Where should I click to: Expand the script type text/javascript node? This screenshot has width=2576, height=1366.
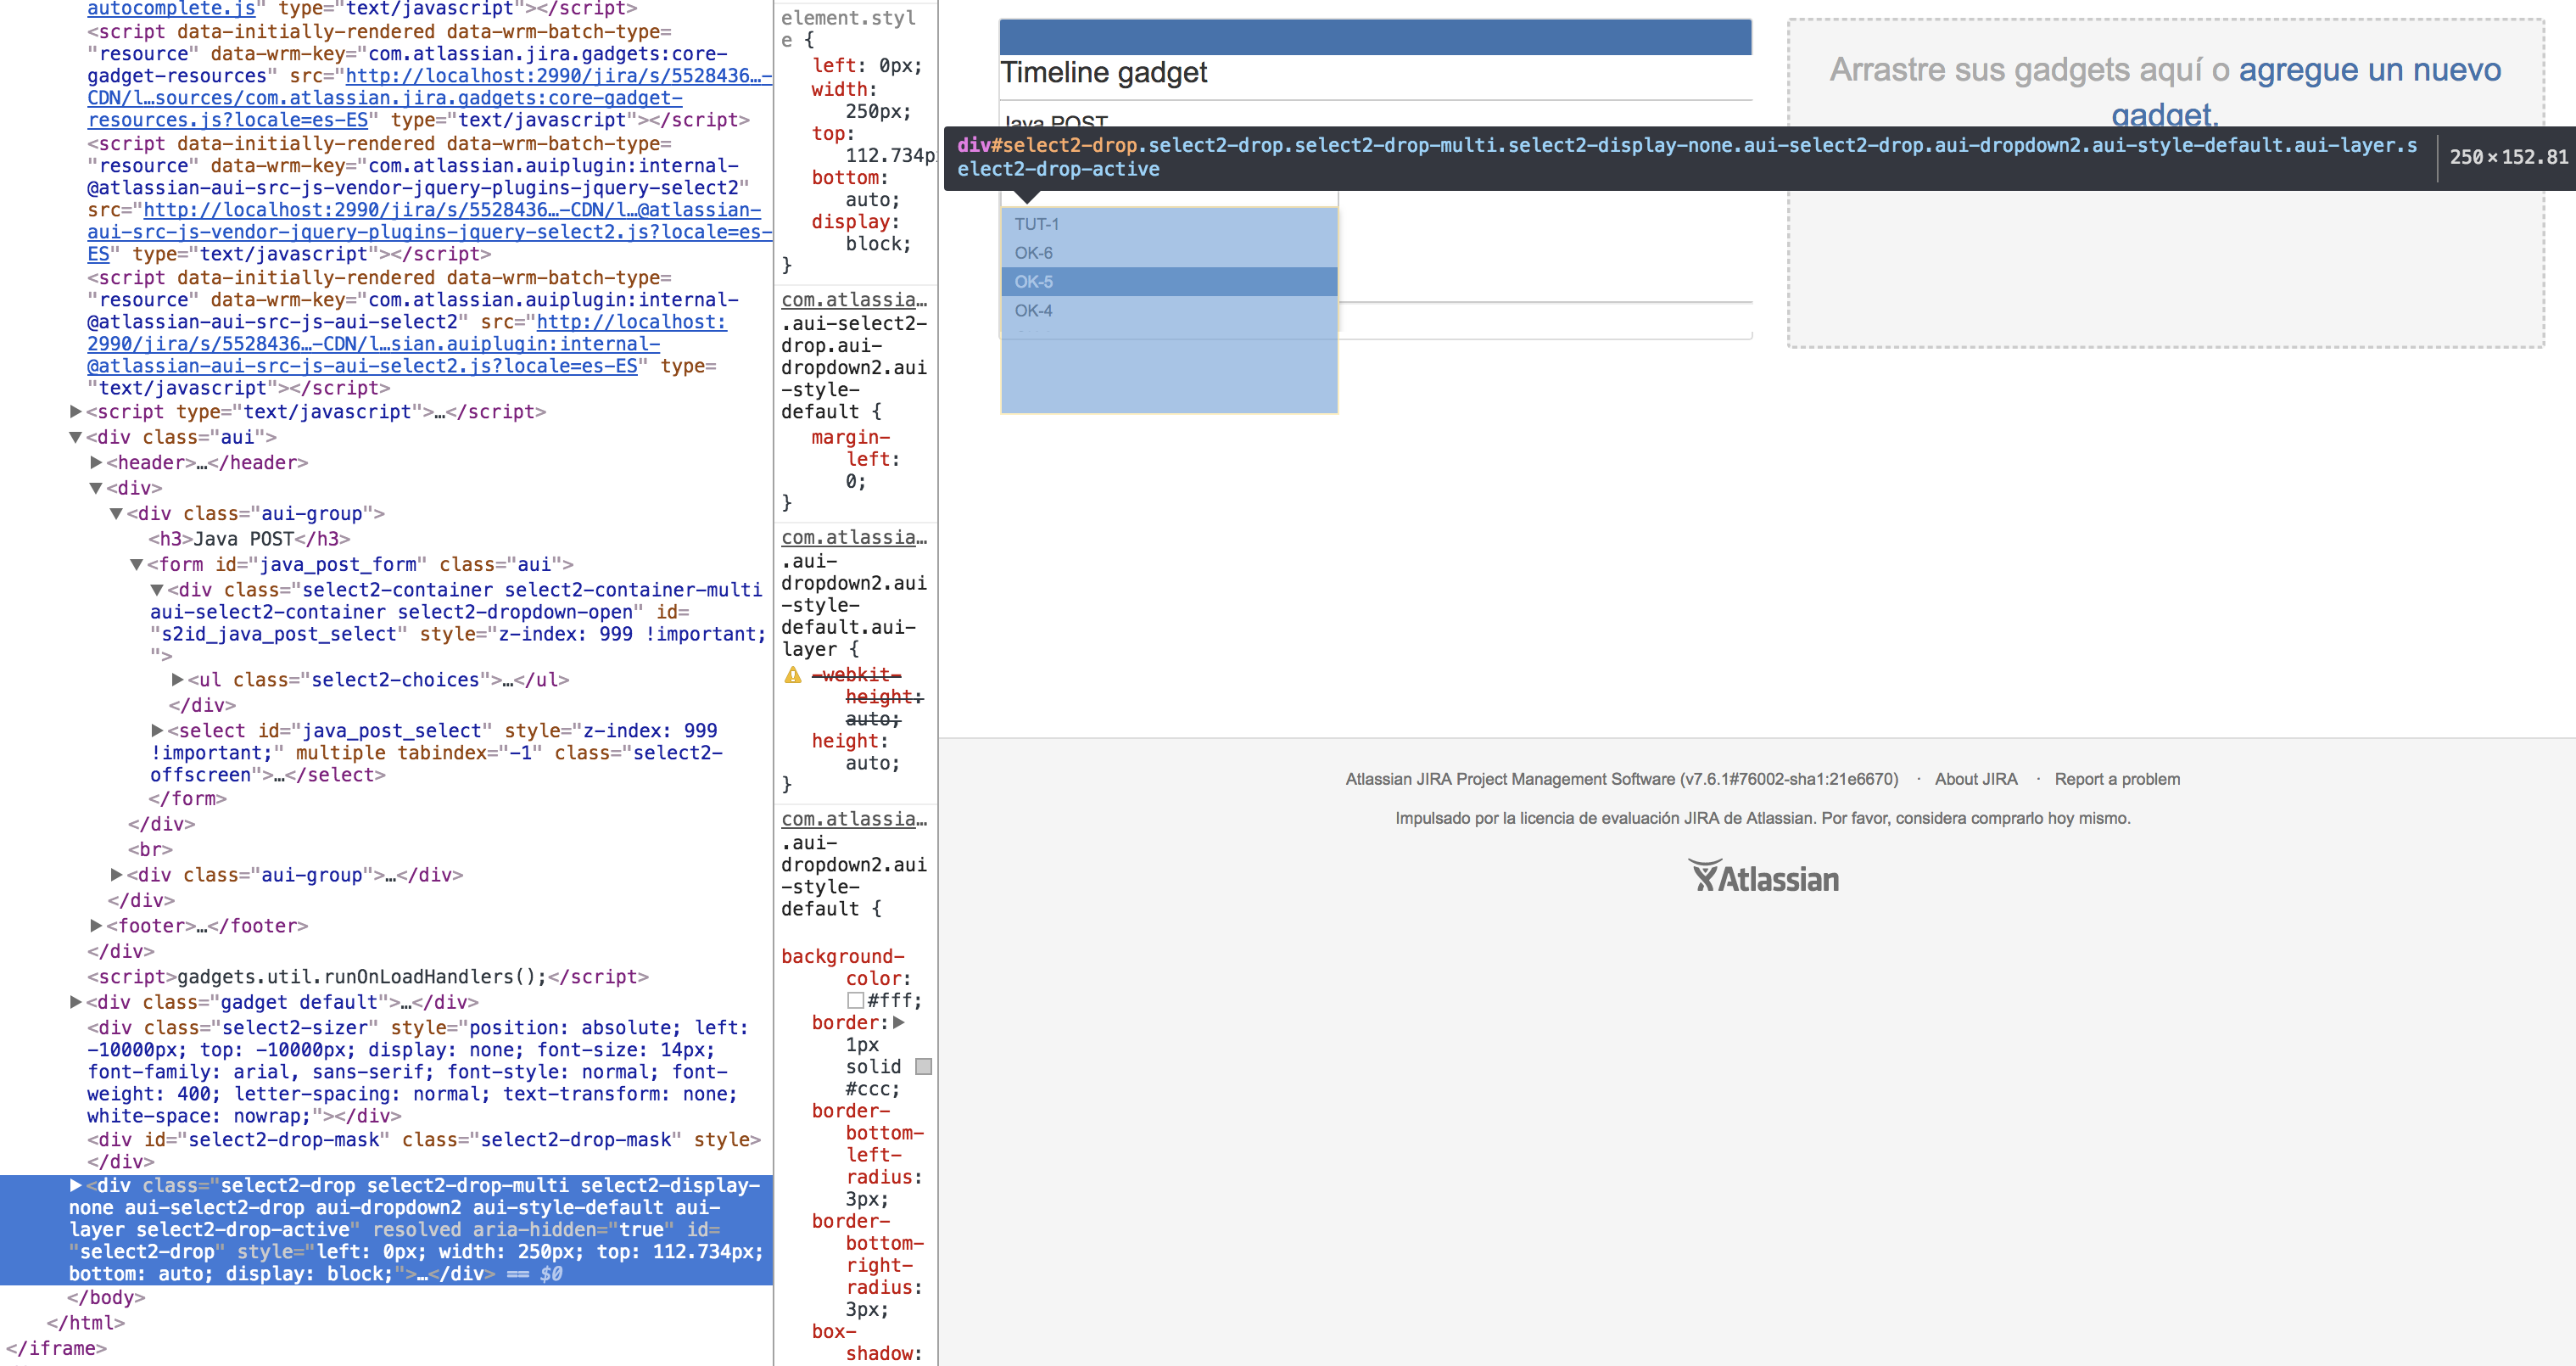coord(76,411)
